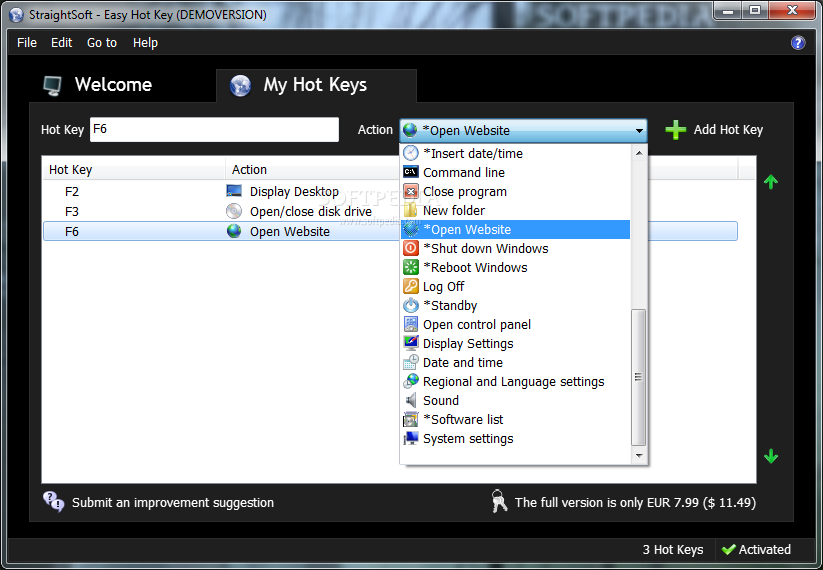Image resolution: width=823 pixels, height=570 pixels.
Task: Click the Insert date/time clock icon
Action: click(x=410, y=153)
